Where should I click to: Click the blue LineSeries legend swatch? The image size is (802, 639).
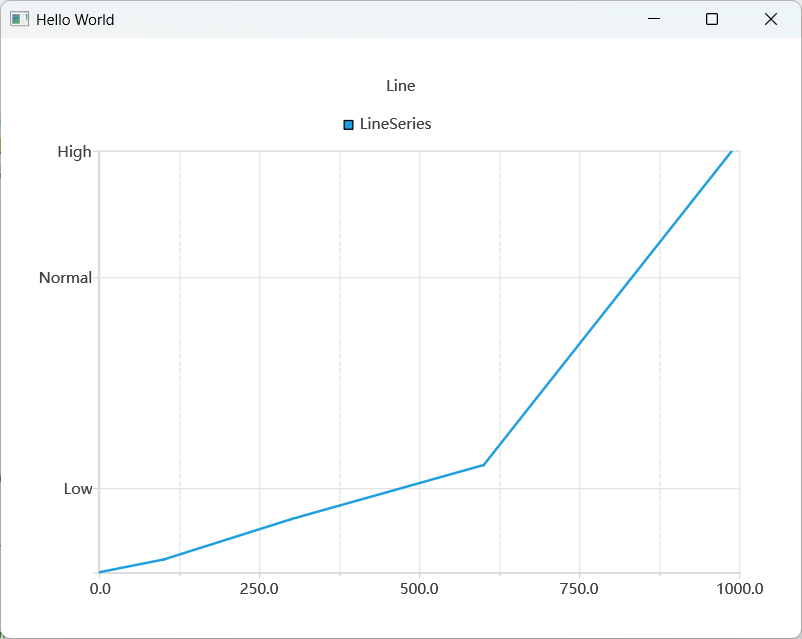(348, 125)
